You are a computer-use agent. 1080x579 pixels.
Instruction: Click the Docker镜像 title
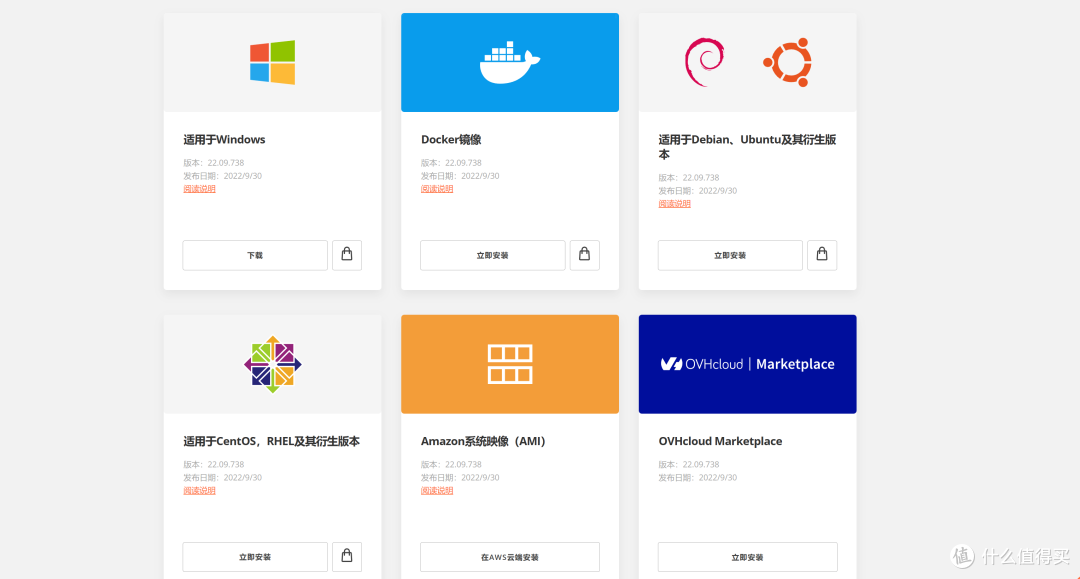click(451, 139)
